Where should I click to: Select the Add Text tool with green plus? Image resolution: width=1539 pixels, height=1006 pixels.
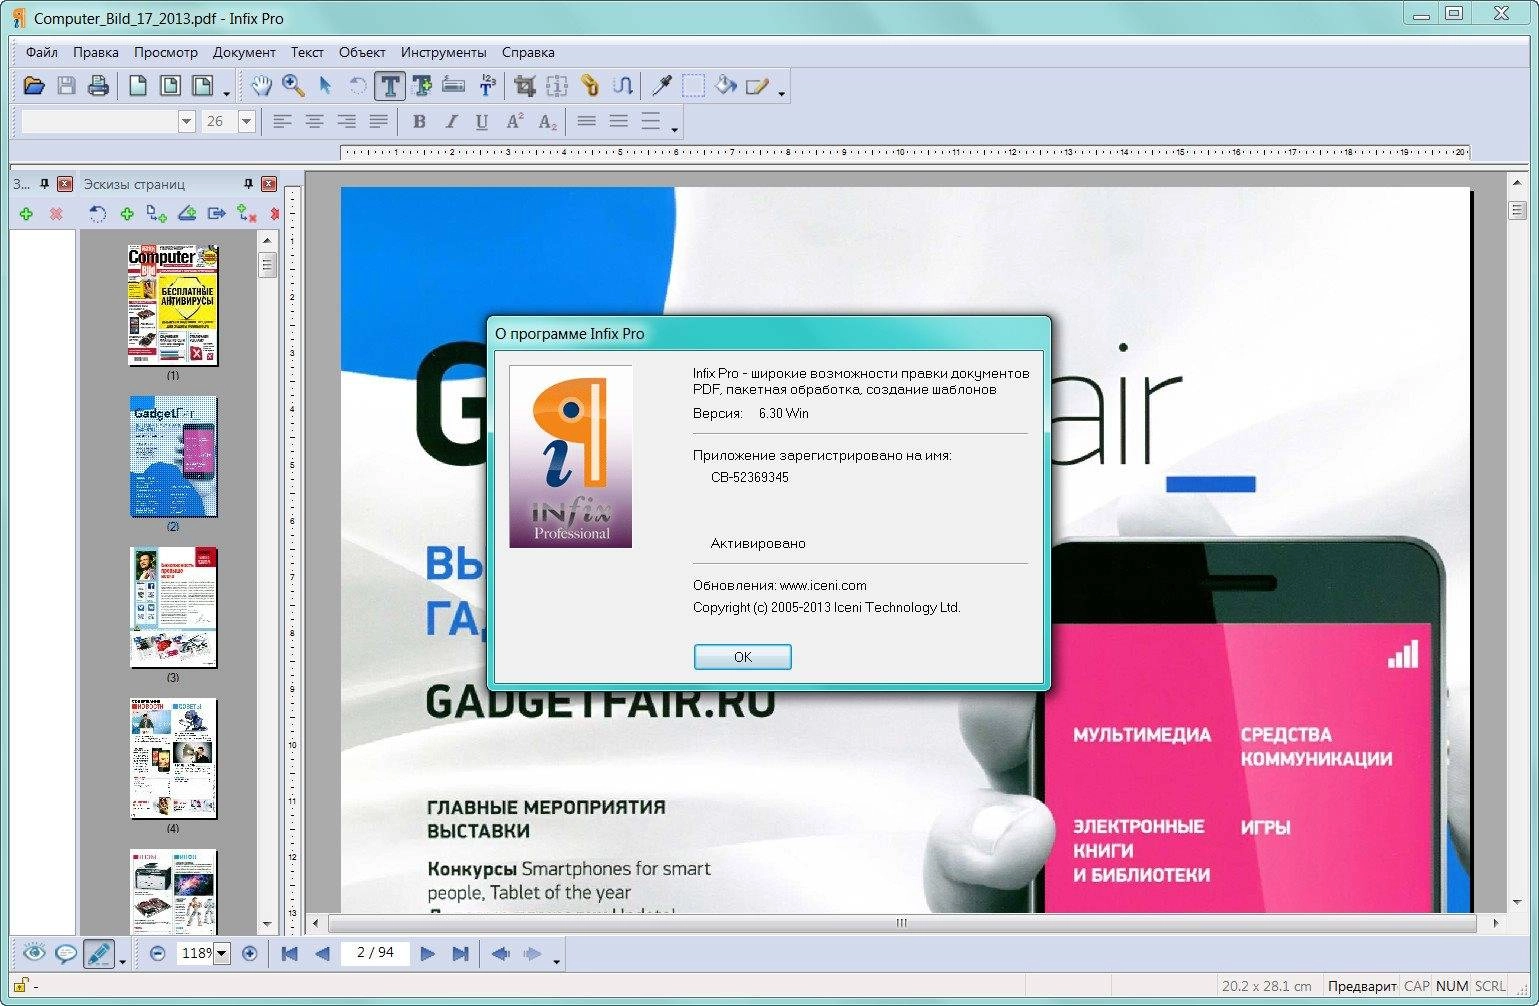[422, 86]
